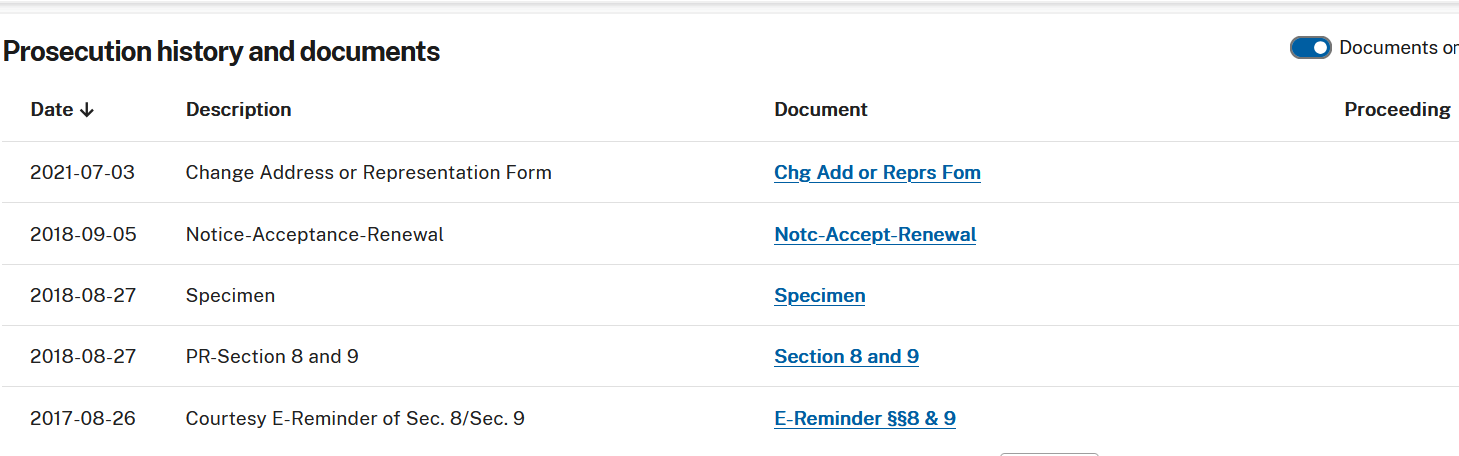Select the 2021-07-03 date cell
Screen dimensions: 1459x456
pyautogui.click(x=82, y=173)
